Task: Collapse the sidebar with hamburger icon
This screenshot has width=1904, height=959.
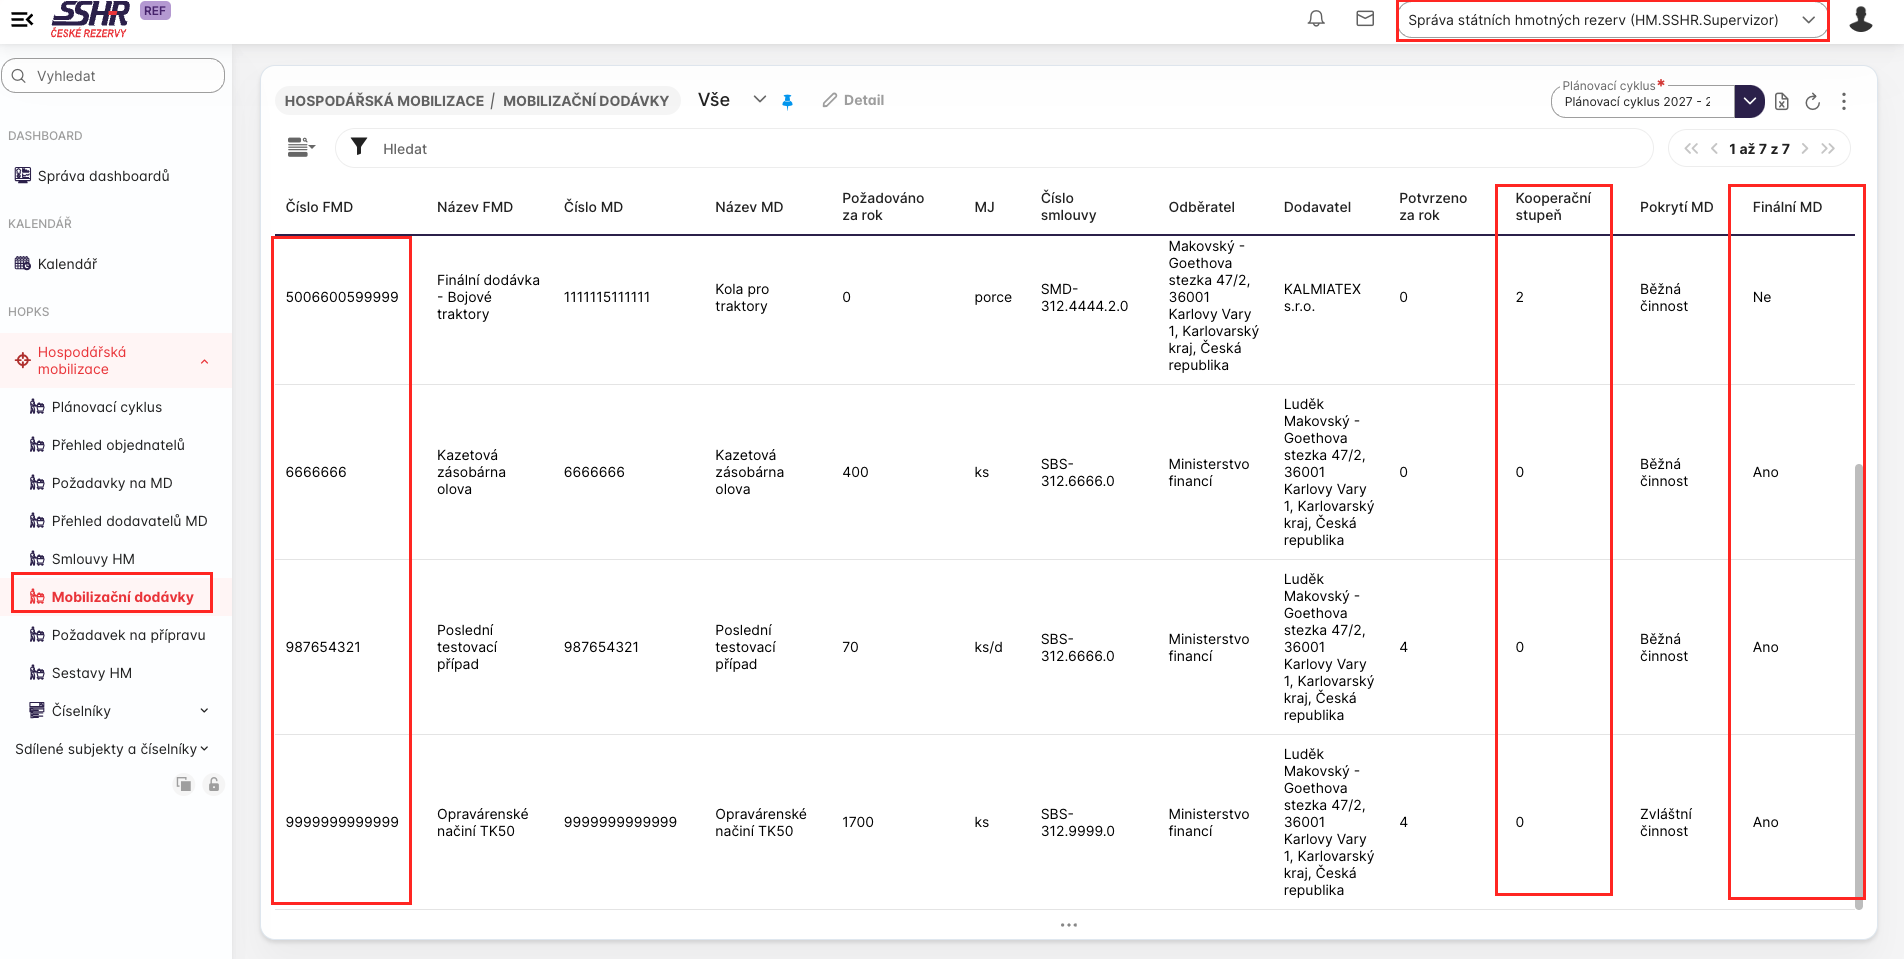Action: coord(22,19)
